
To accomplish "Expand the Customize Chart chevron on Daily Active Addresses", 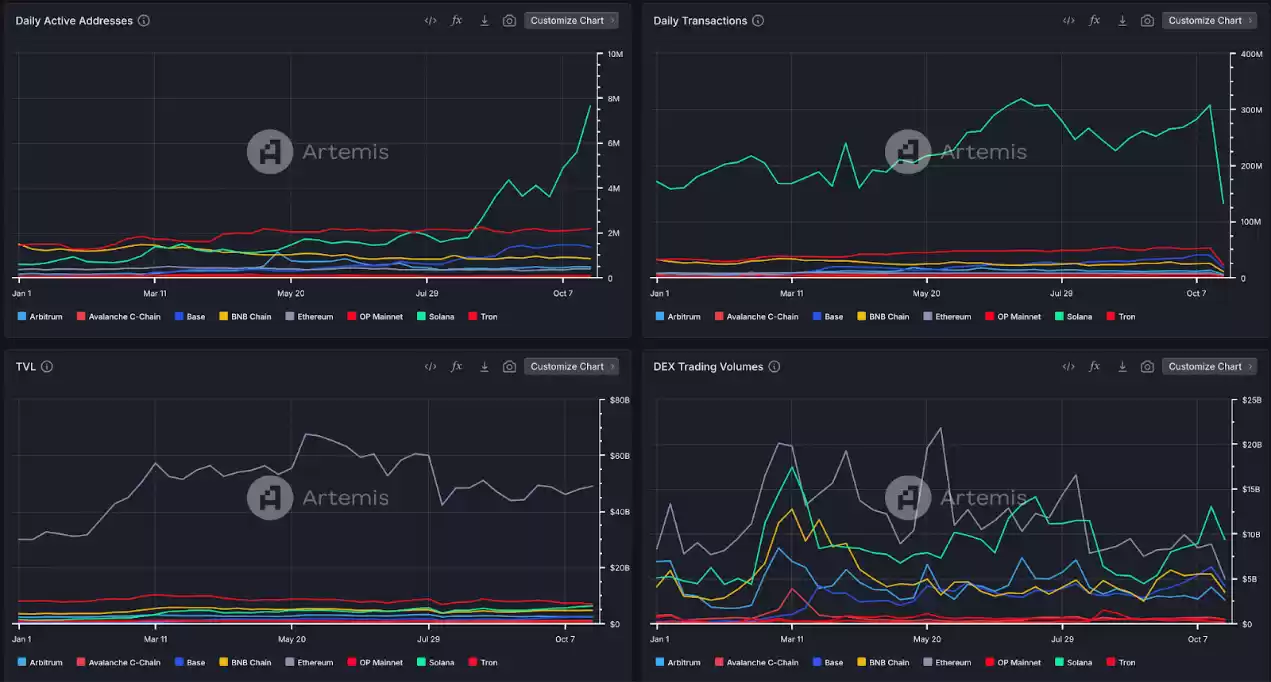I will (x=610, y=19).
